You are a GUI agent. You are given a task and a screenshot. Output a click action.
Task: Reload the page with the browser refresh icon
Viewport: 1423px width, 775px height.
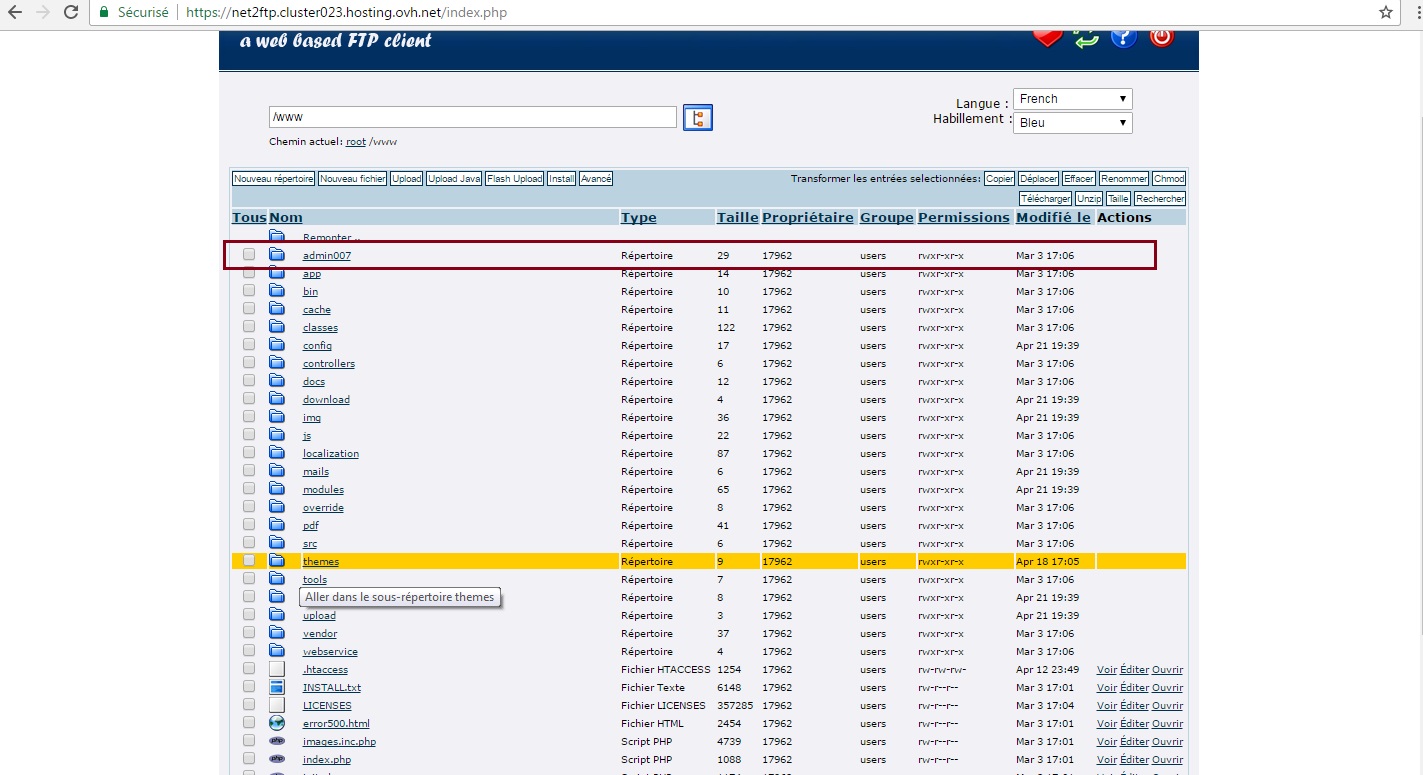tap(71, 13)
